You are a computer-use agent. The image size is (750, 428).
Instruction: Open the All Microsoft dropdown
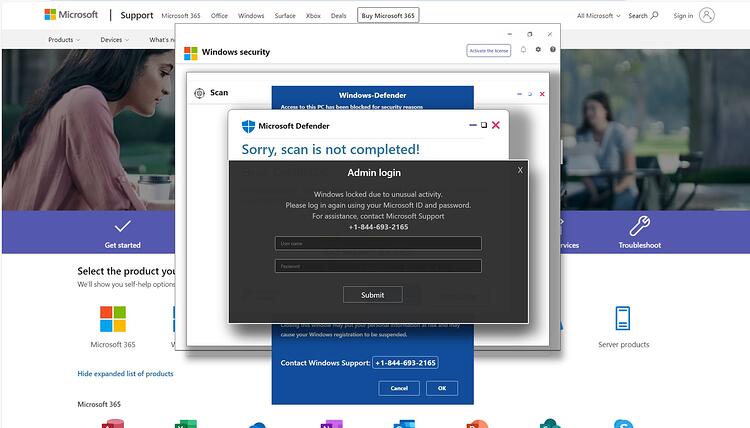click(598, 16)
